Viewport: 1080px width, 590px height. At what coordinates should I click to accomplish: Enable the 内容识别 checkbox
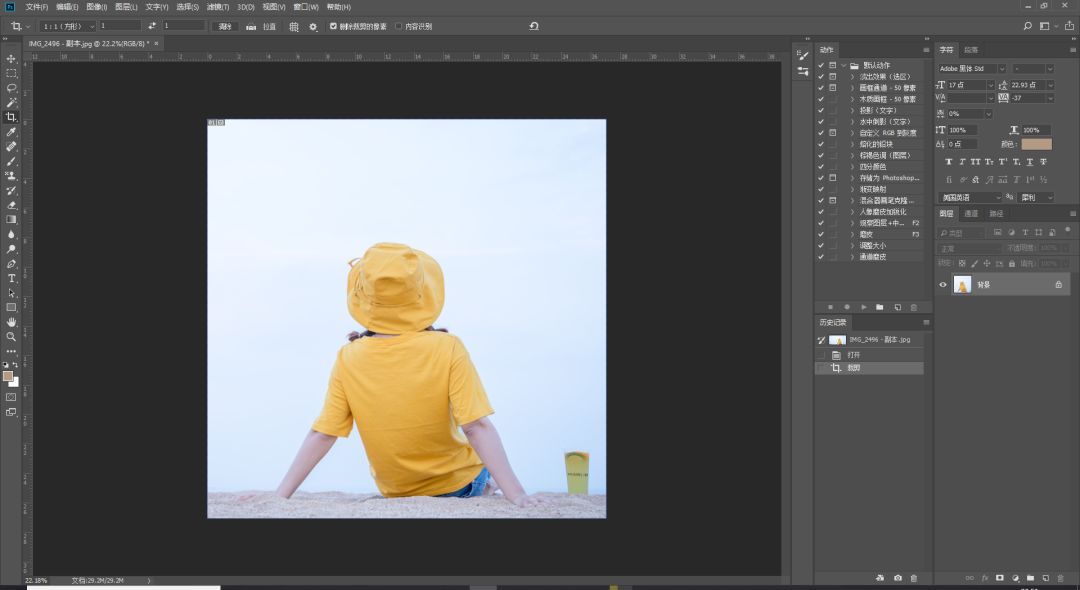pyautogui.click(x=399, y=26)
